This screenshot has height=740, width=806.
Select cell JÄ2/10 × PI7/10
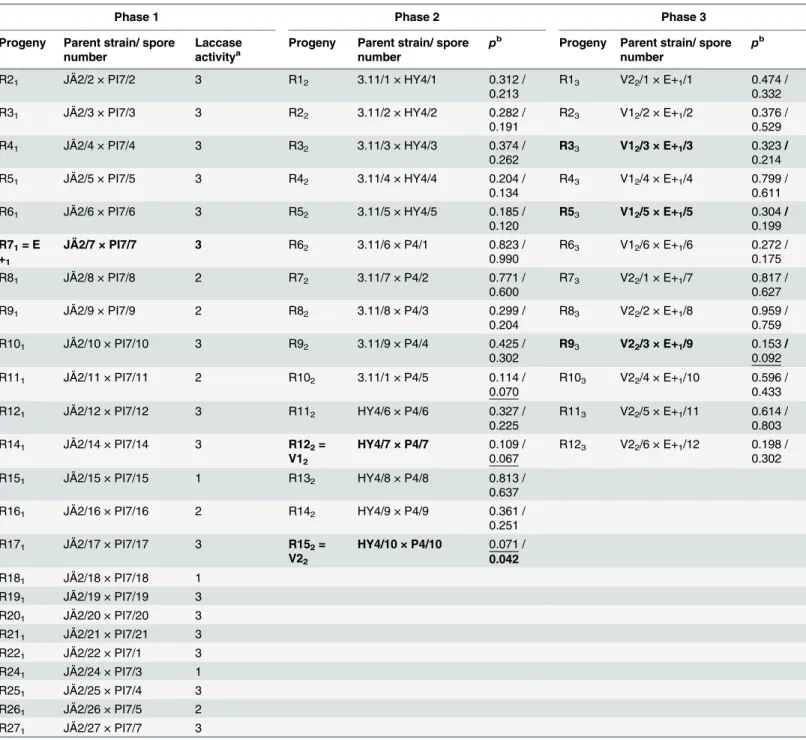point(106,344)
